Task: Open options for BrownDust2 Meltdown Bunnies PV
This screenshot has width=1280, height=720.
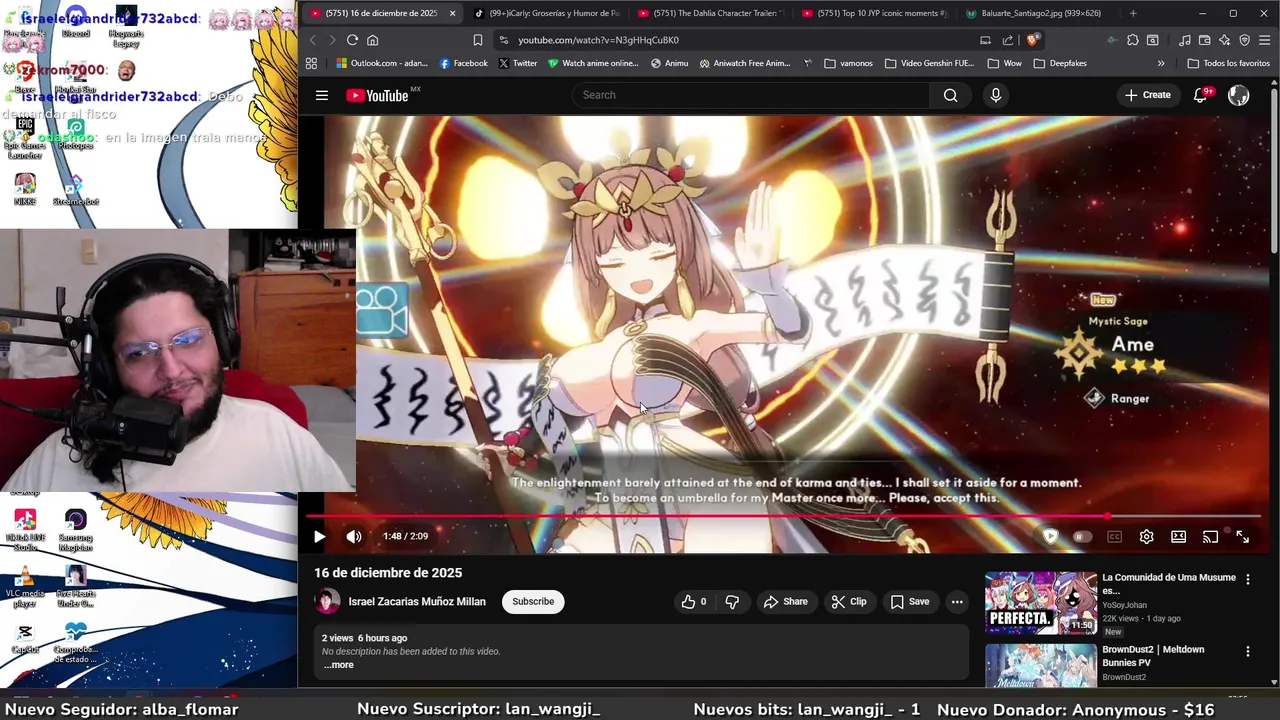Action: click(x=1247, y=651)
